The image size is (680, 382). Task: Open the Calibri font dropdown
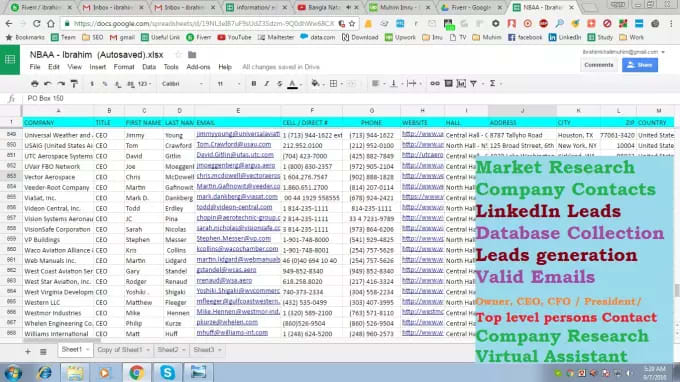tap(182, 84)
